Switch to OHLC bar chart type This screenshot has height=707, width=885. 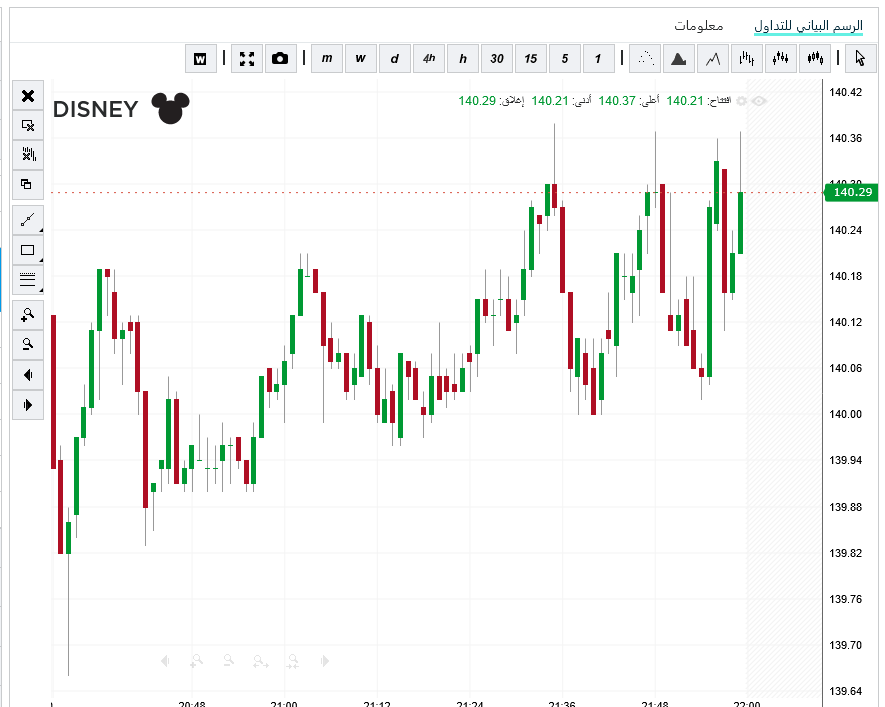click(x=747, y=59)
